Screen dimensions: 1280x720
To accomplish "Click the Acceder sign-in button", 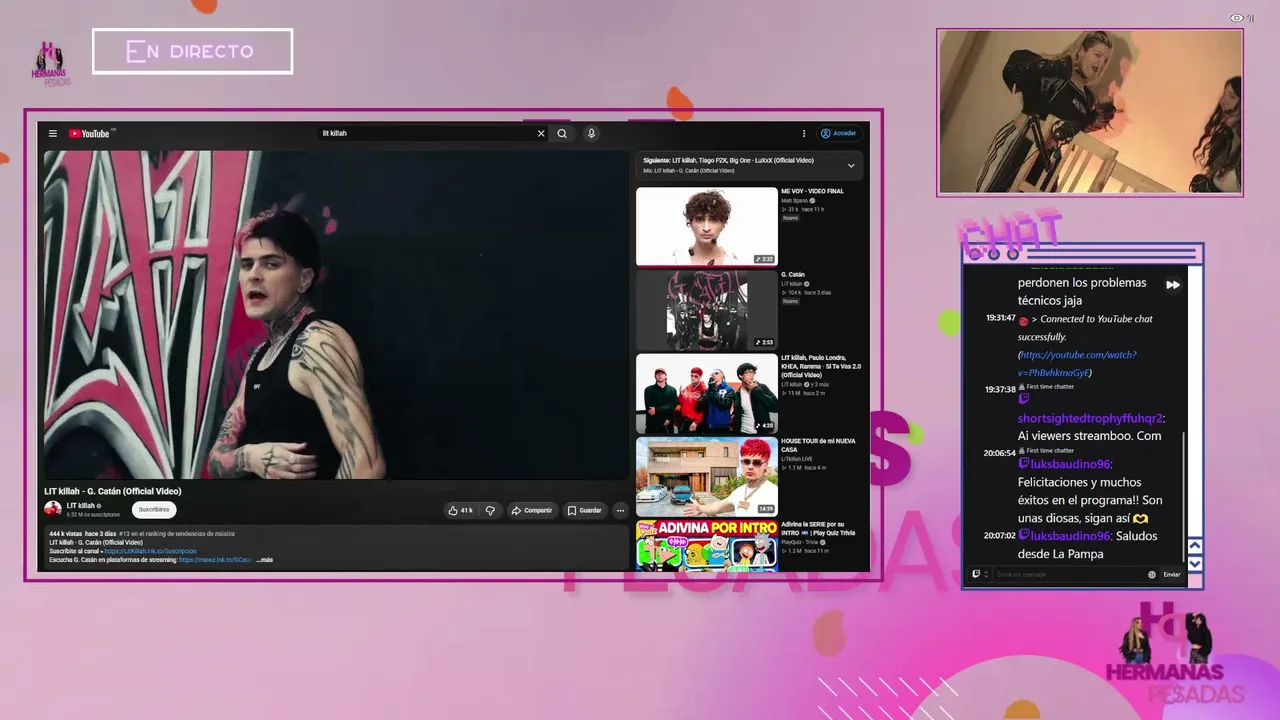I will [839, 133].
